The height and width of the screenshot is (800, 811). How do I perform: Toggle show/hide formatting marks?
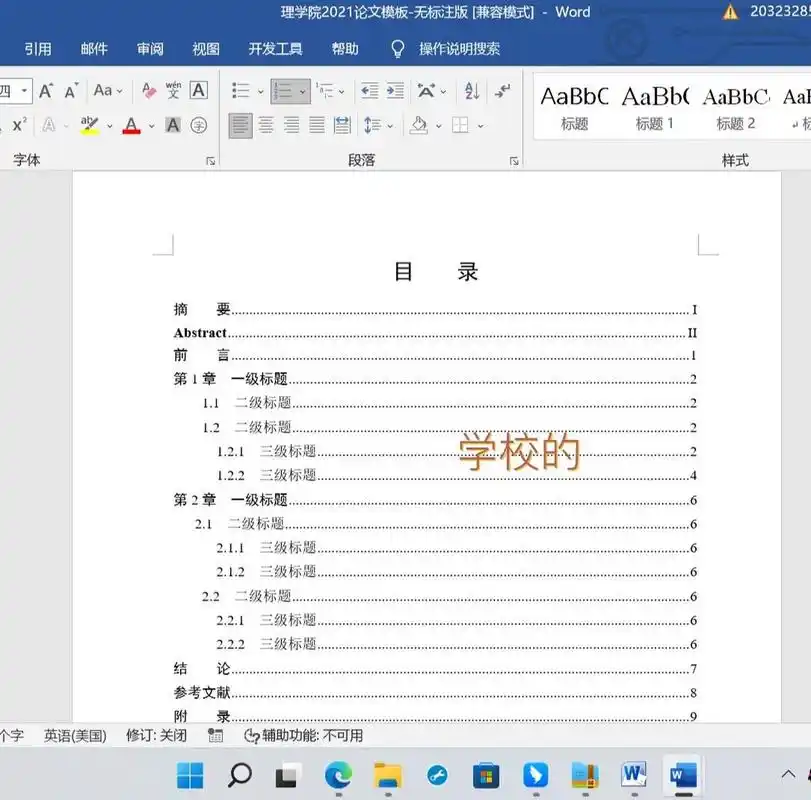(503, 92)
